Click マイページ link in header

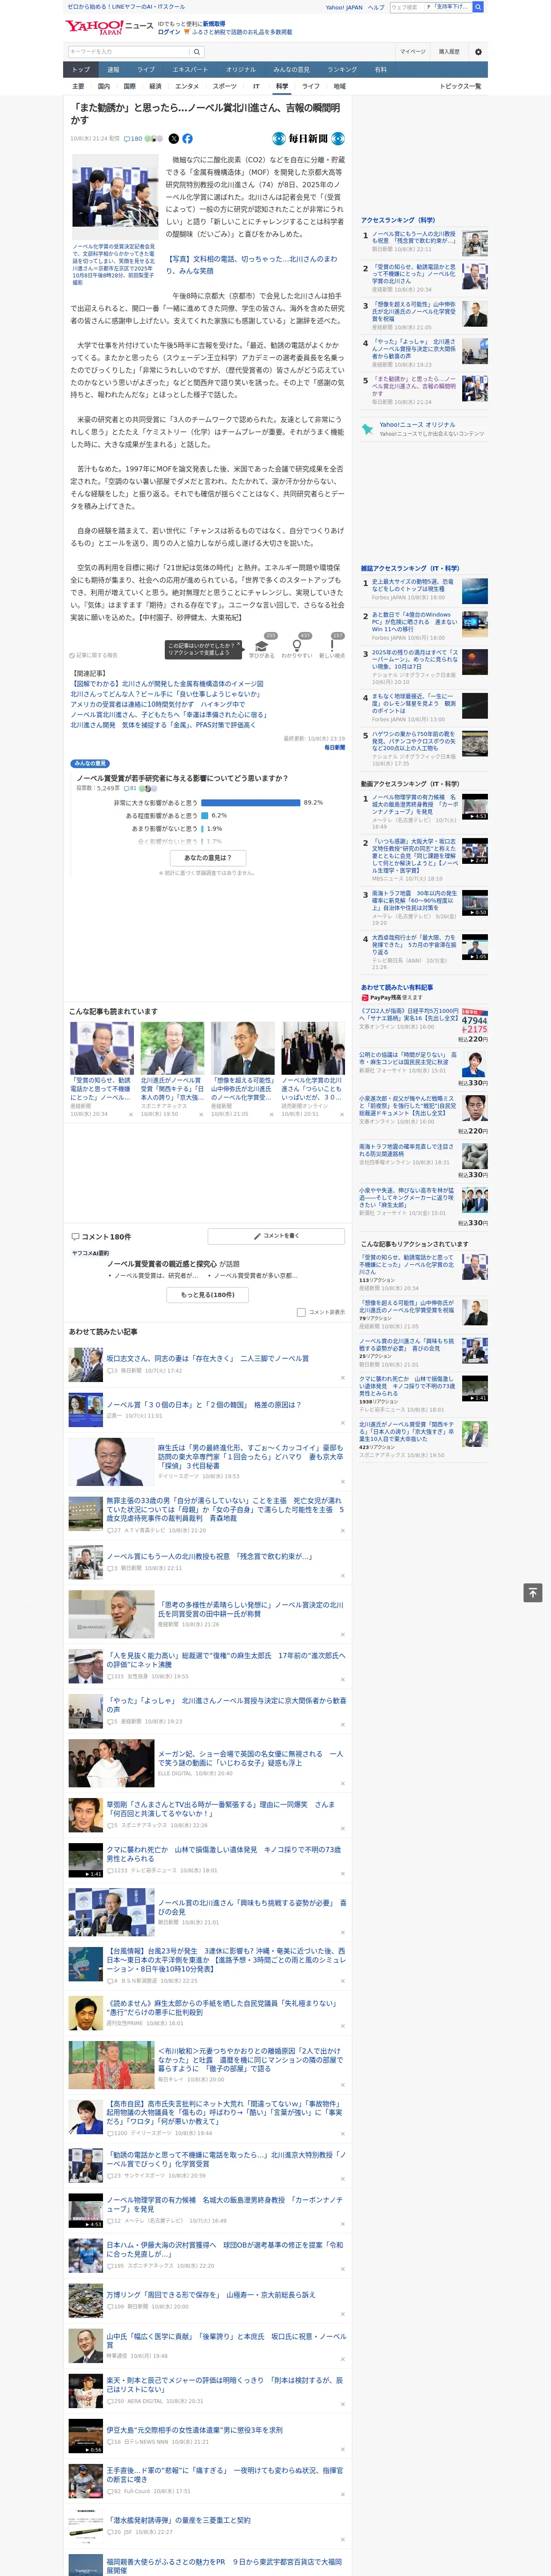412,52
